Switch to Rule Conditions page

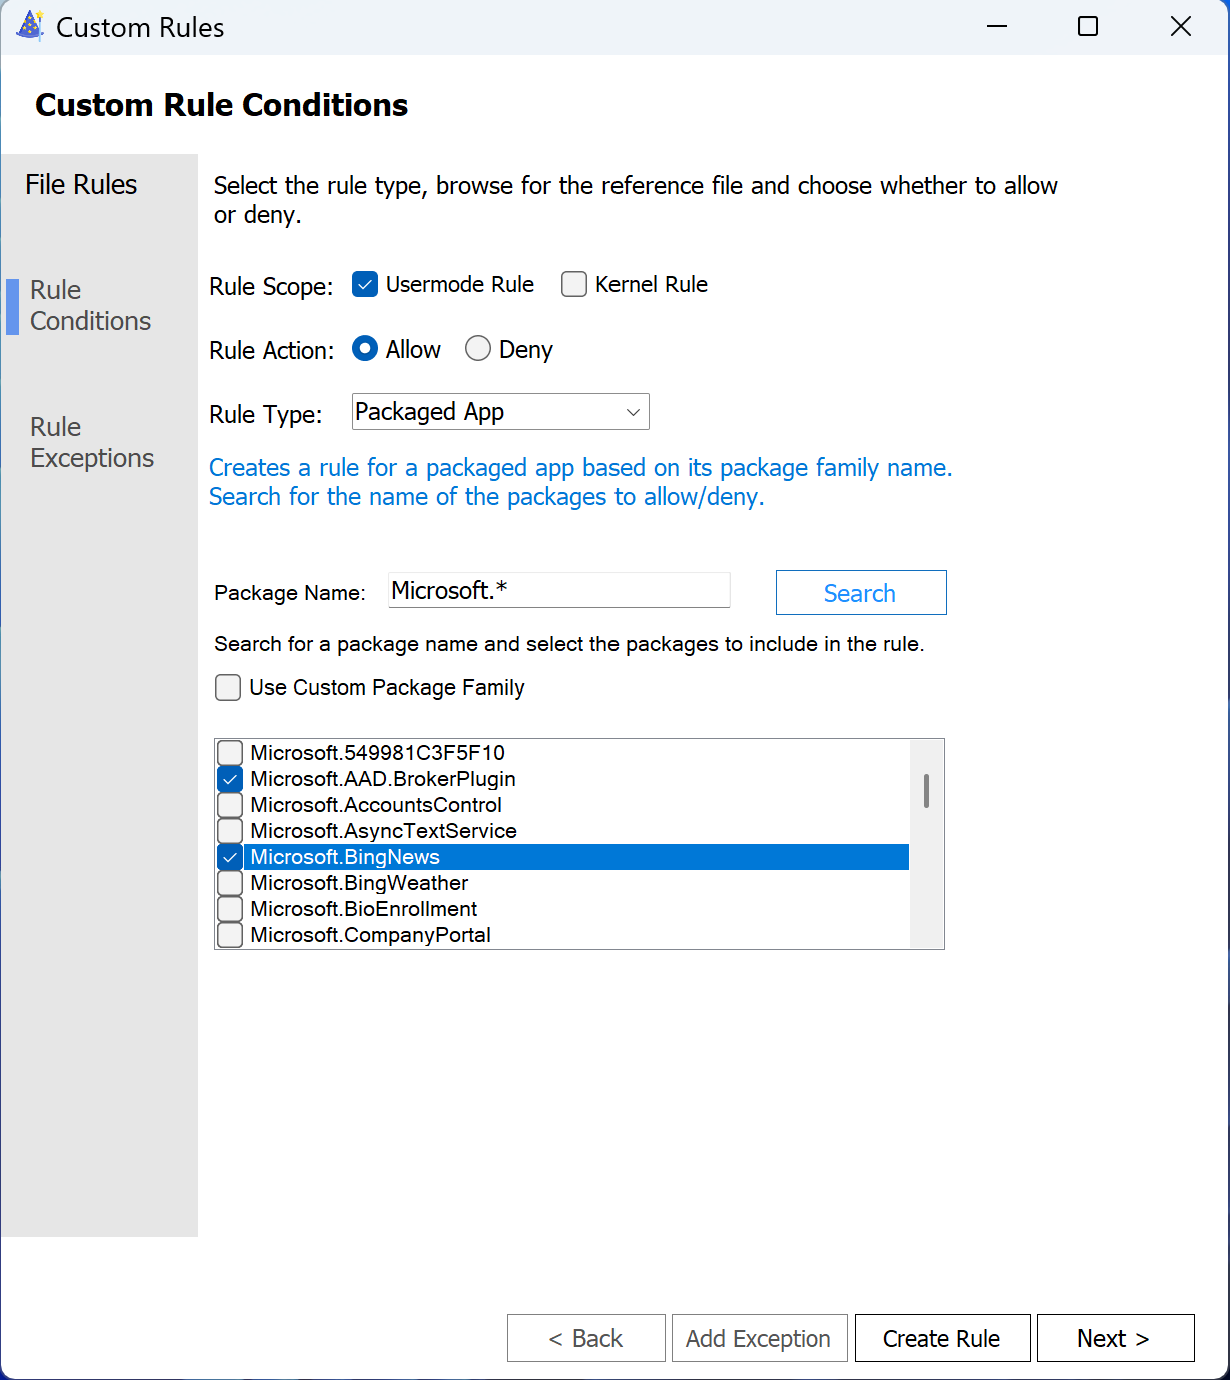coord(90,305)
